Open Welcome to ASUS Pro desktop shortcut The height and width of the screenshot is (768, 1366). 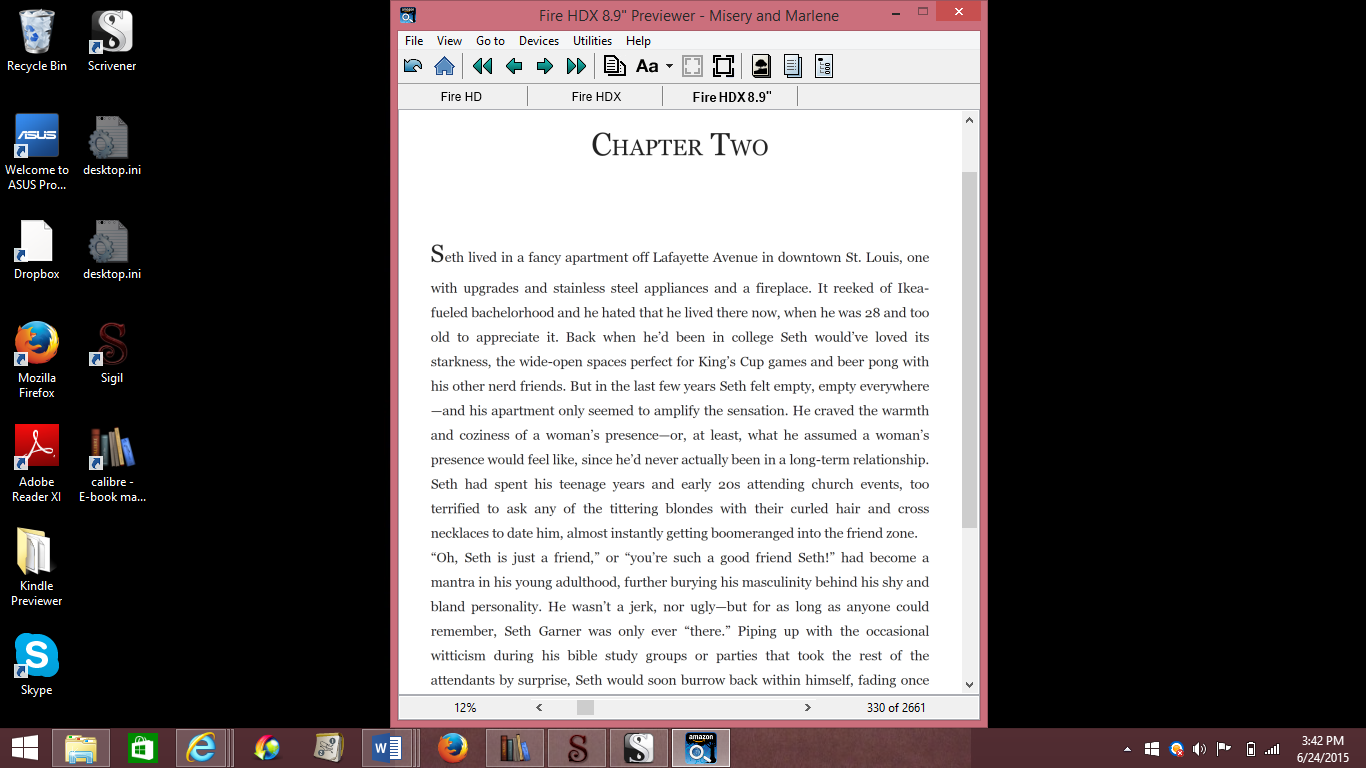click(x=37, y=152)
